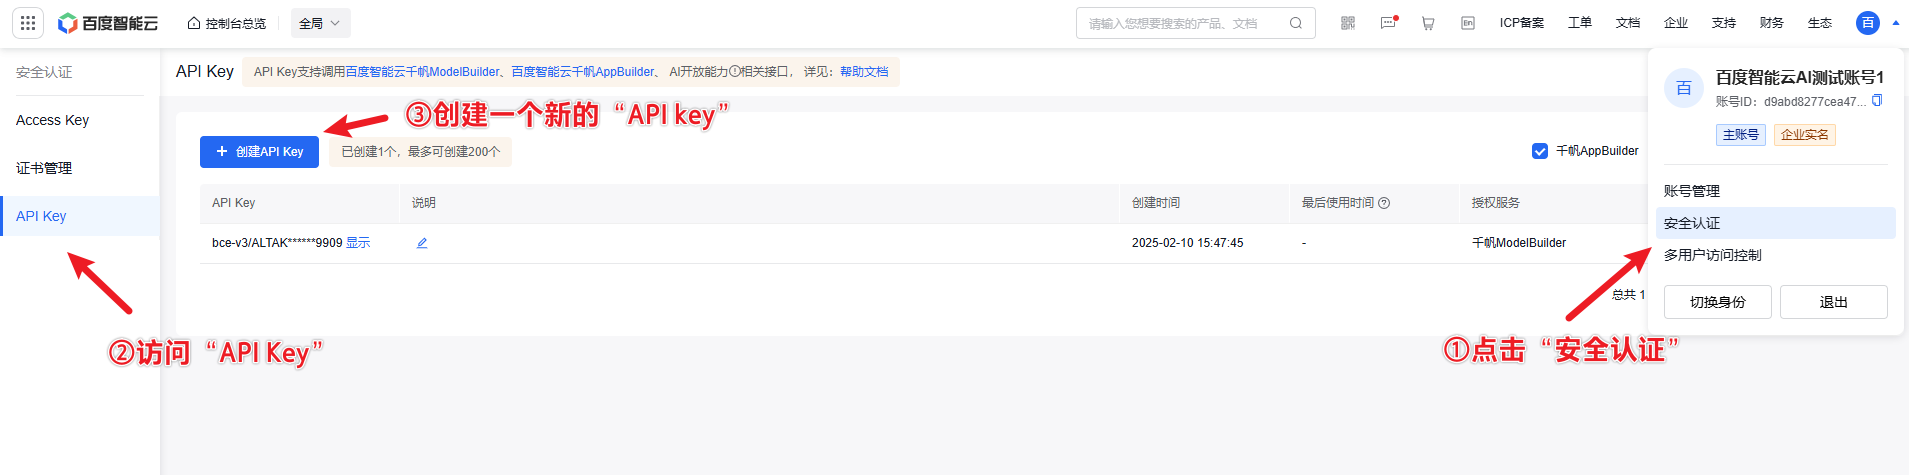Image resolution: width=1909 pixels, height=475 pixels.
Task: Click the bce-v3/ALTAK******9909 key text
Action: (x=277, y=243)
